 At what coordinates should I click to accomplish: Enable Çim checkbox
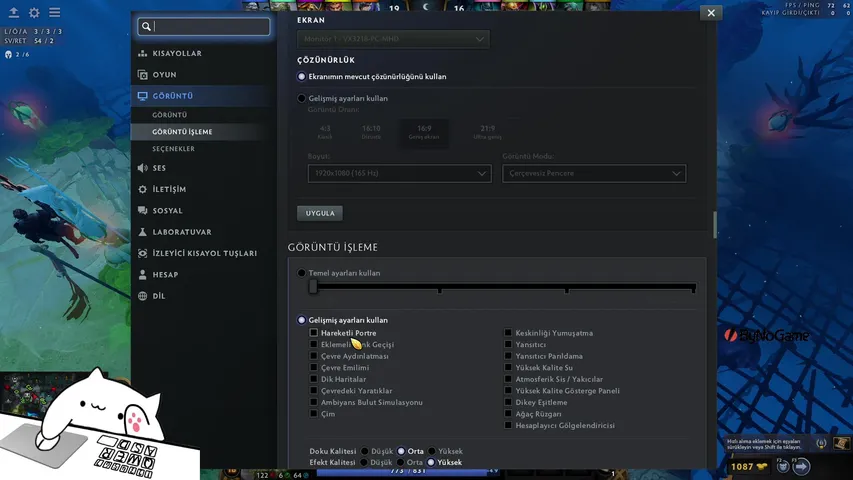(x=313, y=414)
